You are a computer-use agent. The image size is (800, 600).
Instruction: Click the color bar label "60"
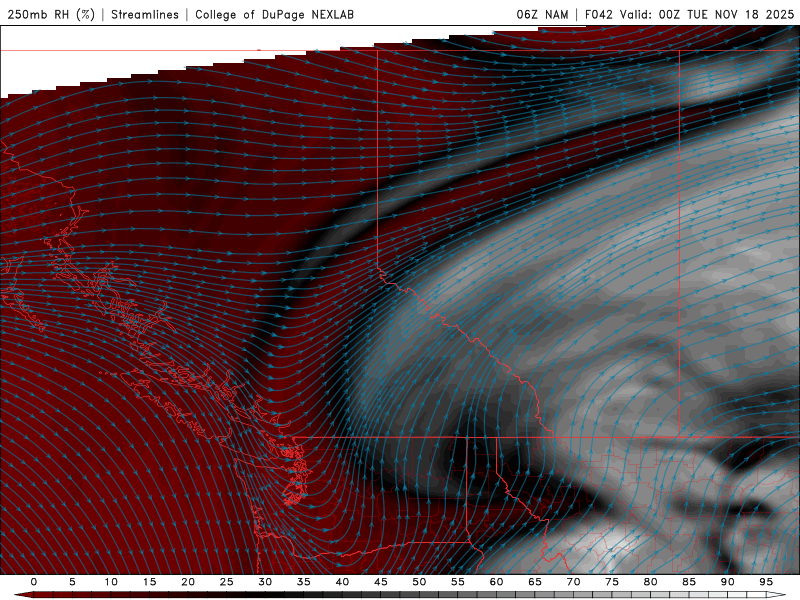(x=496, y=582)
